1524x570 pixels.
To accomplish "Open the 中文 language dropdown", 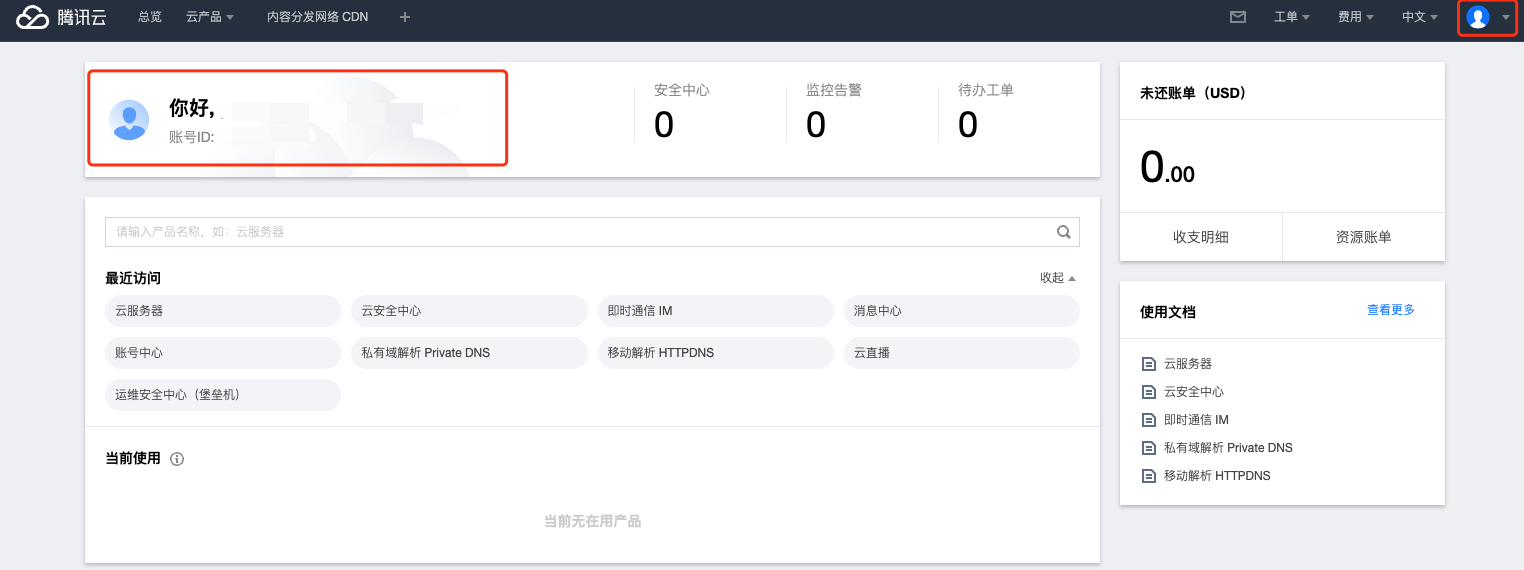I will coord(1420,17).
